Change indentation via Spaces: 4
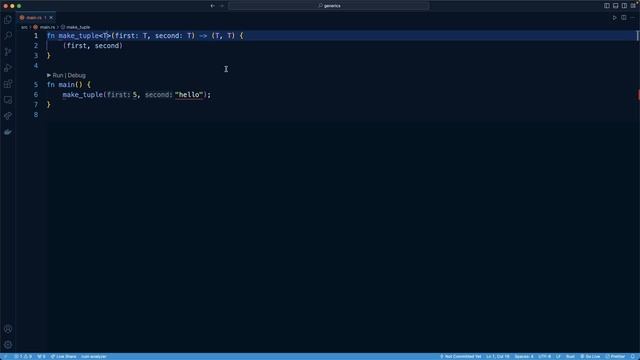The image size is (640, 360). point(524,357)
